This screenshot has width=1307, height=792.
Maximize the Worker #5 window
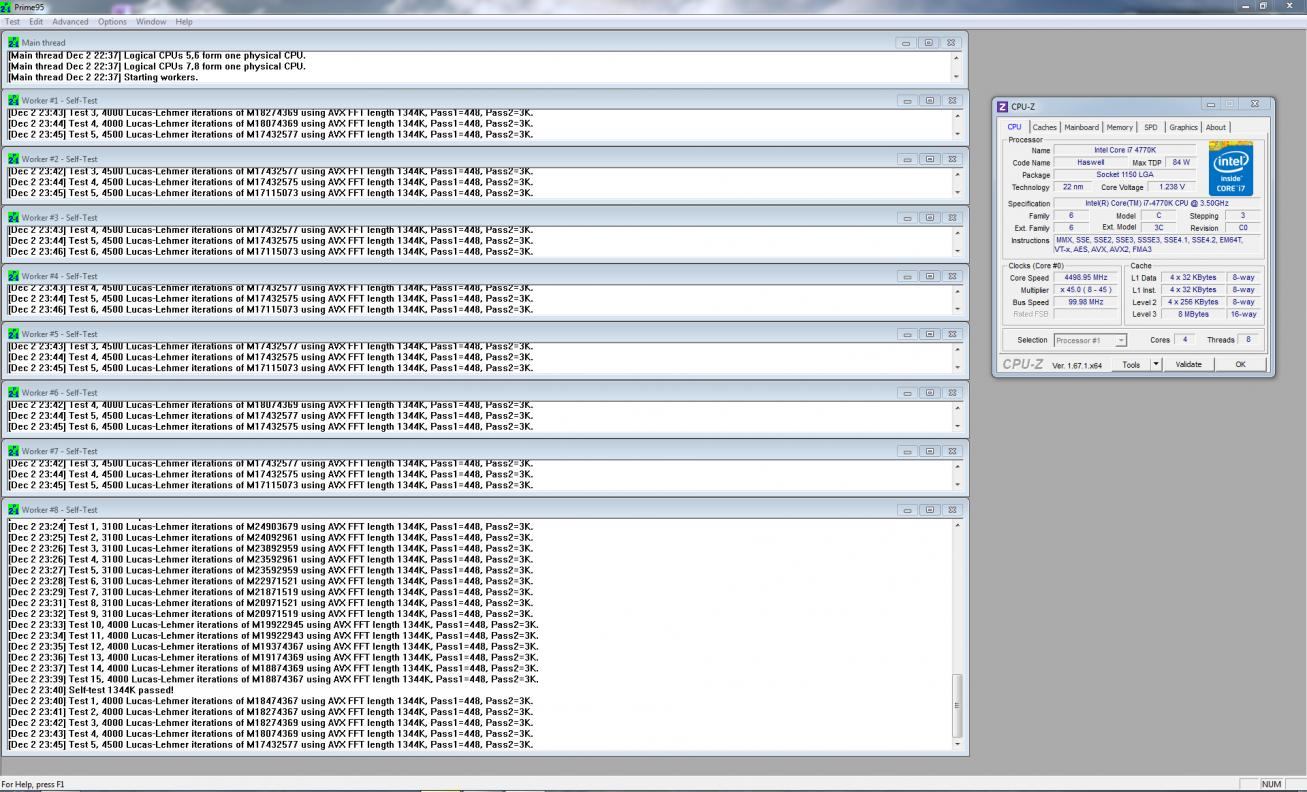[x=929, y=334]
